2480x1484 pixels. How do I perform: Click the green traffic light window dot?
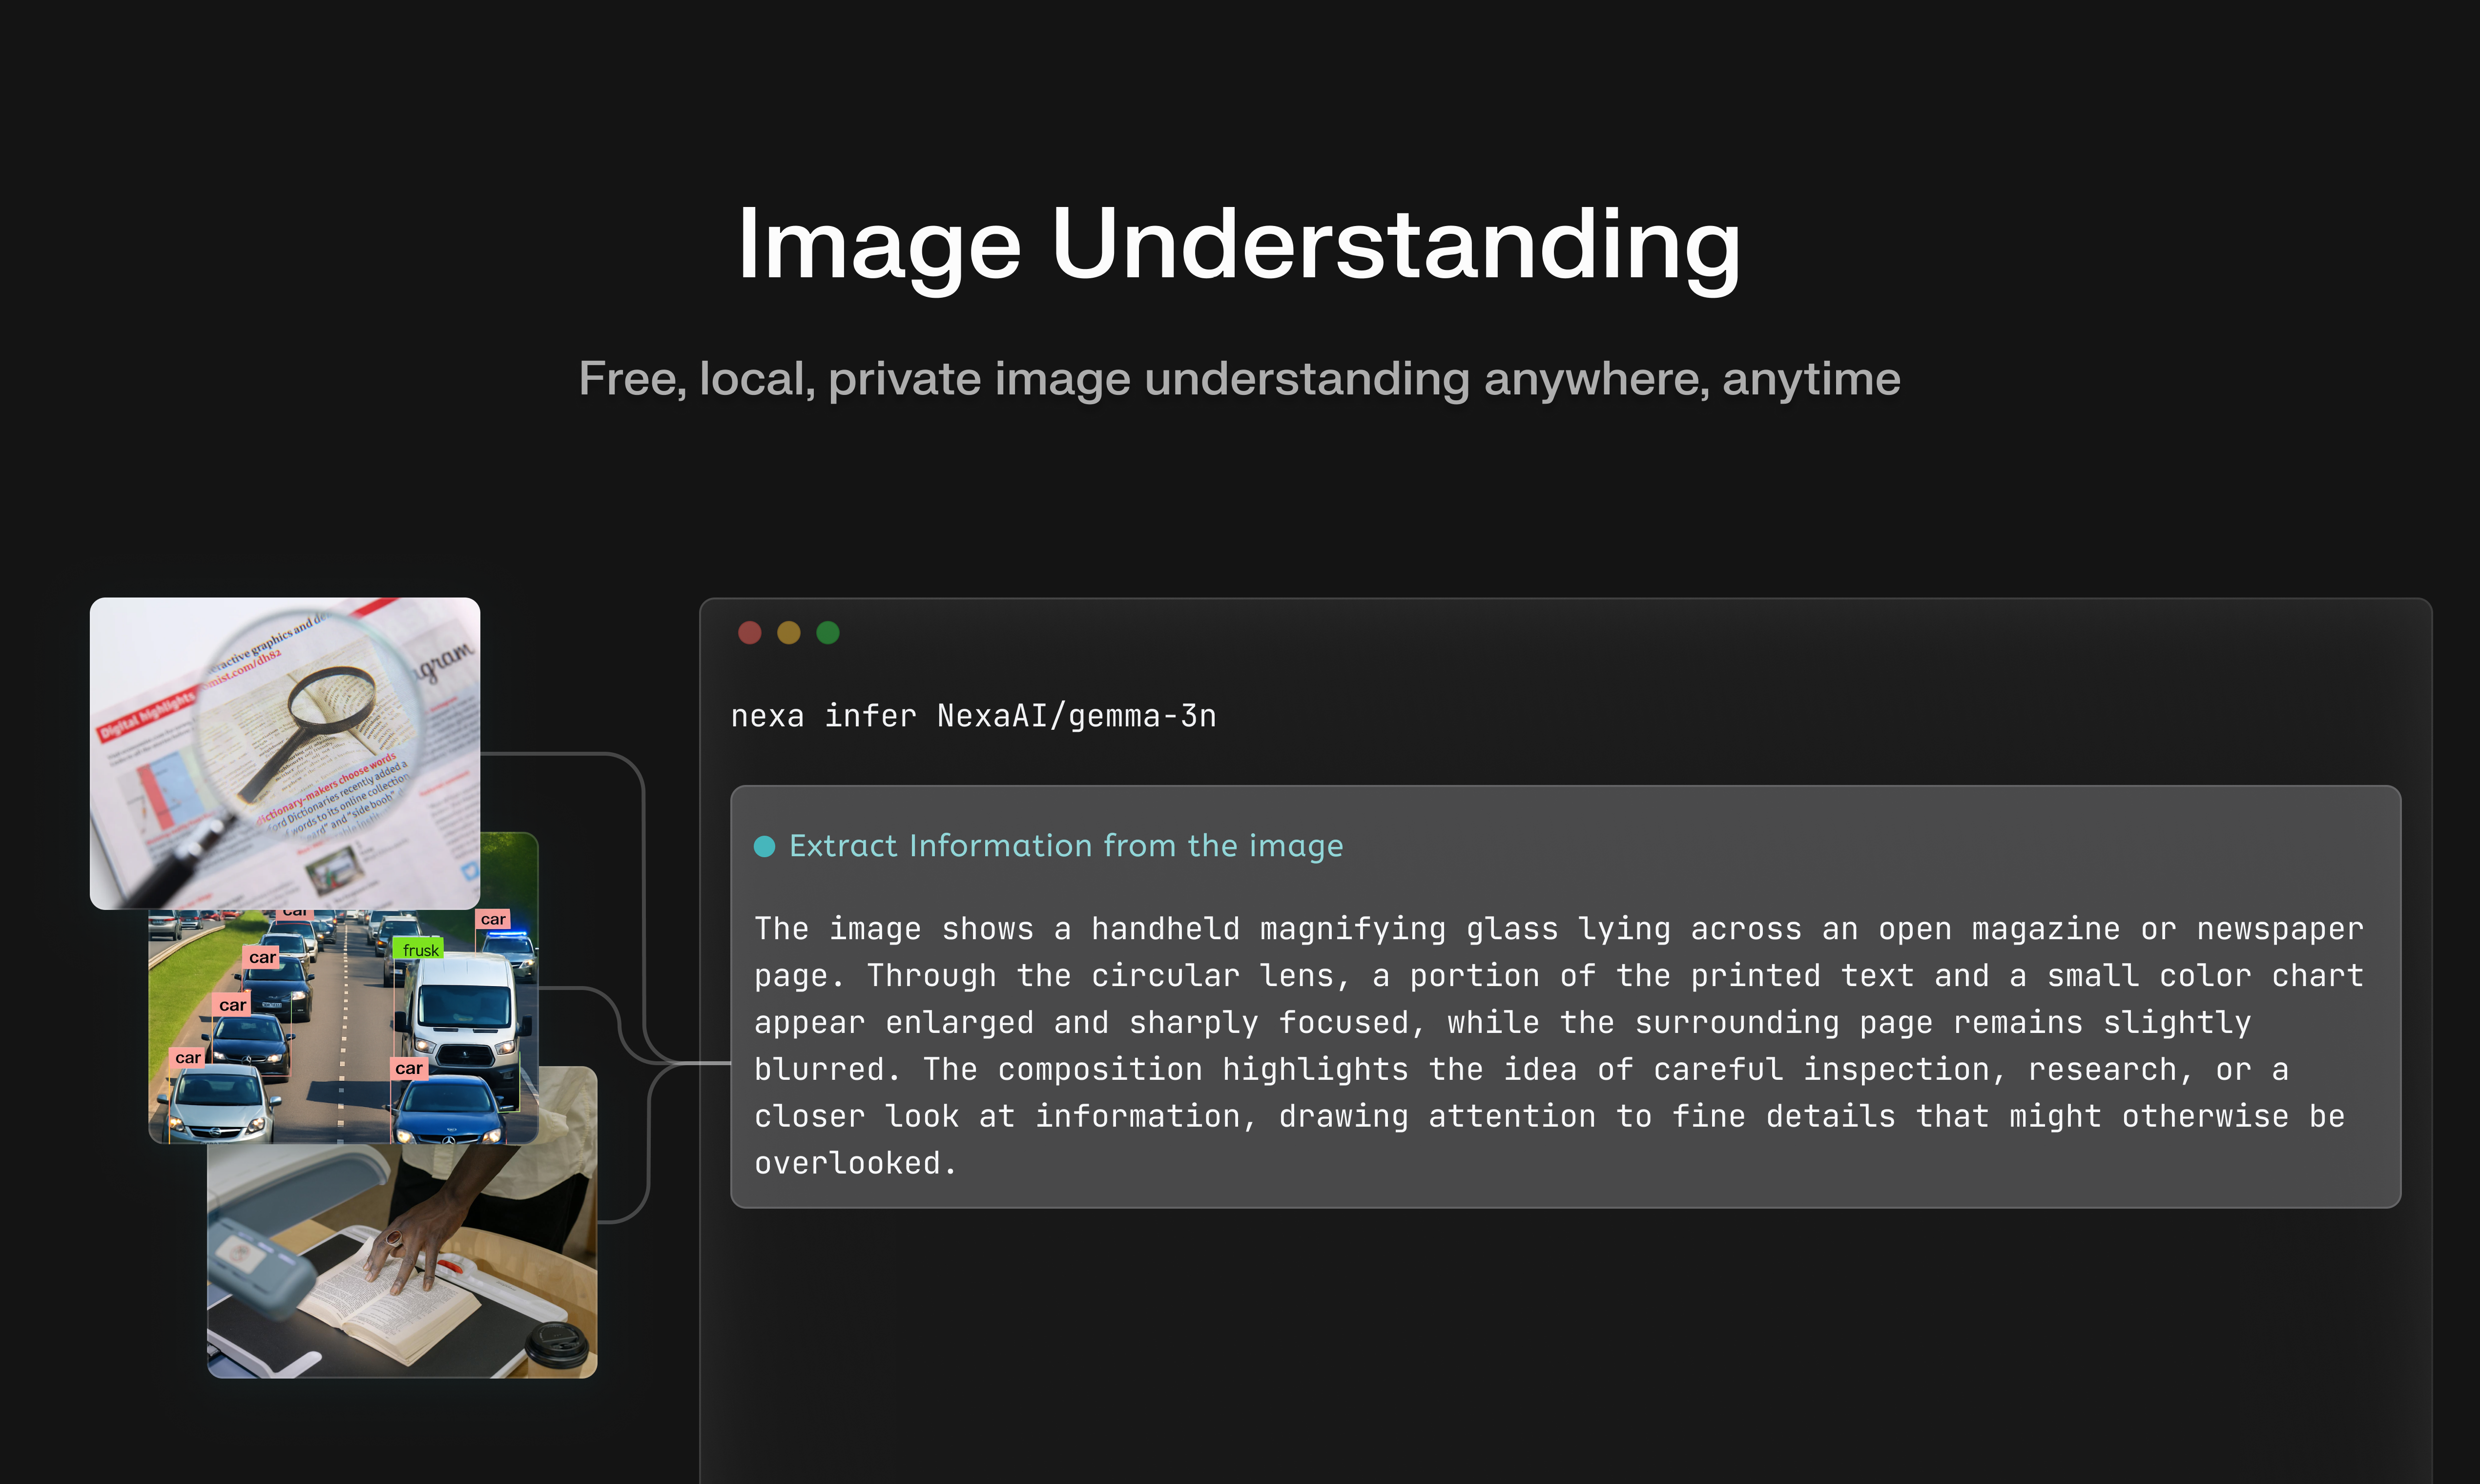point(828,632)
